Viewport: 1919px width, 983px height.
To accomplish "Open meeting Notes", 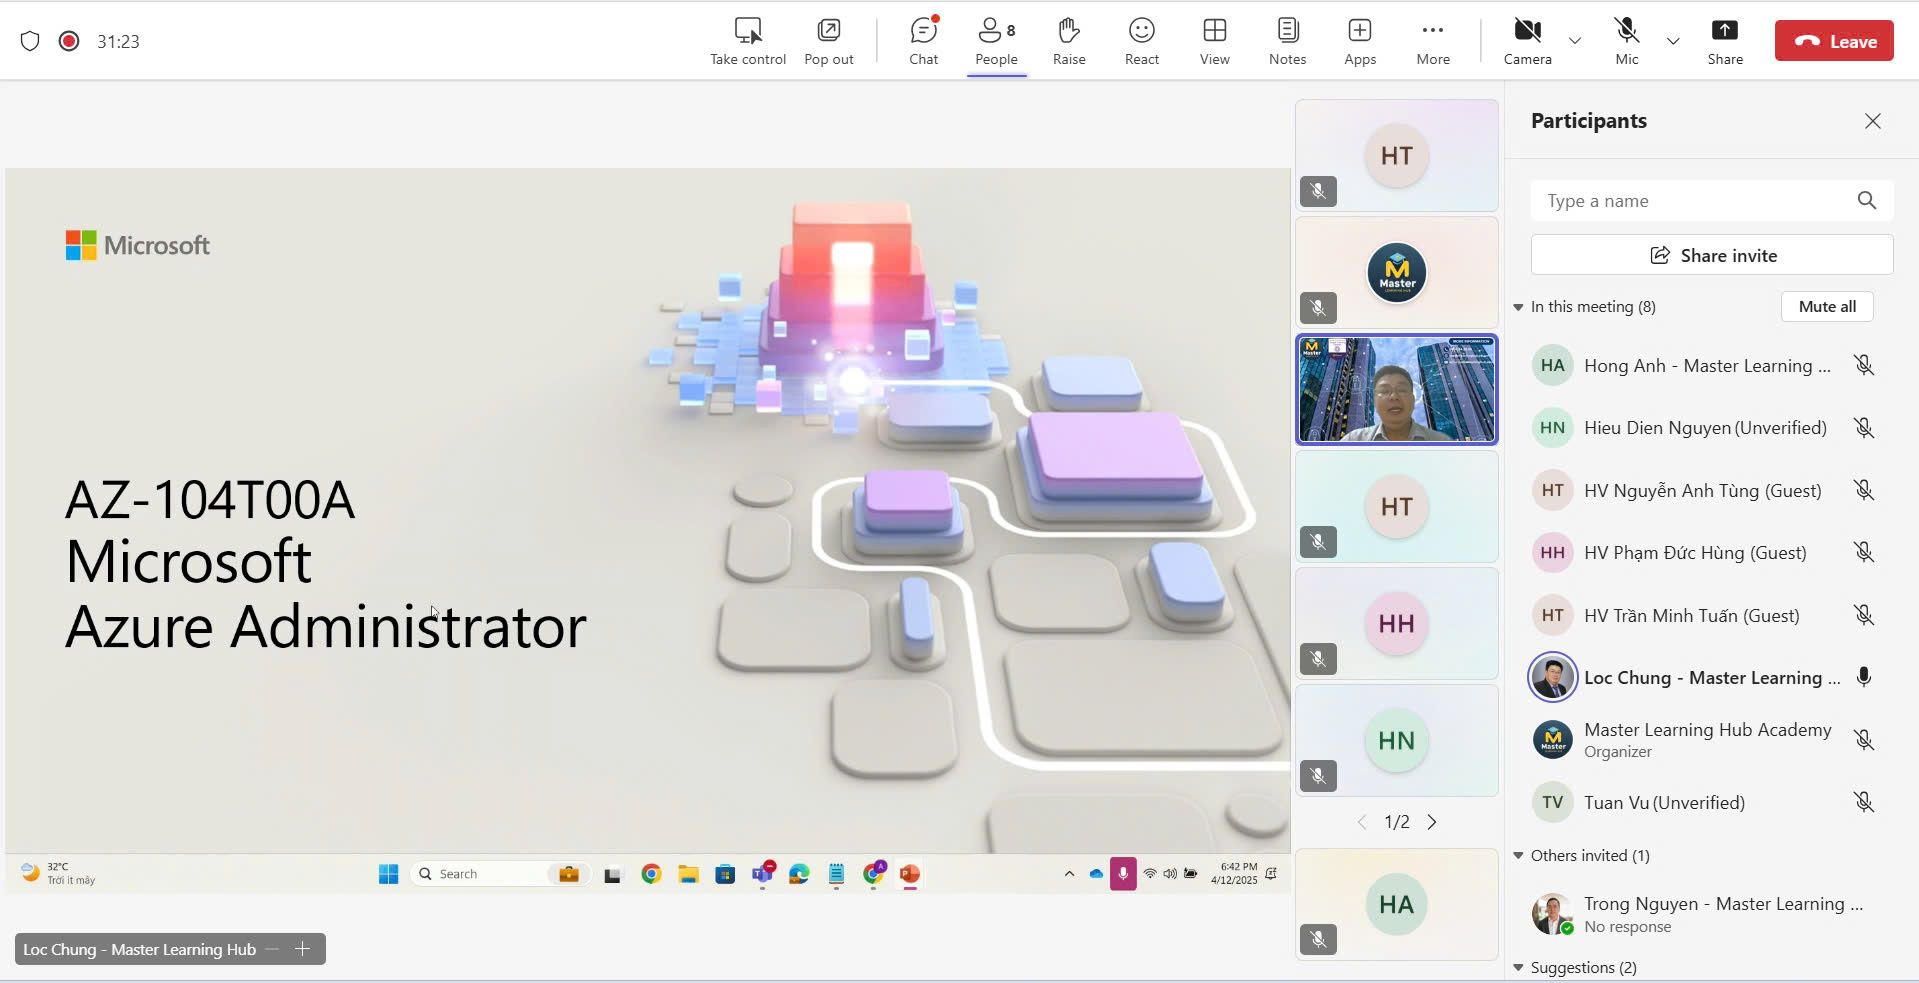I will [1288, 42].
